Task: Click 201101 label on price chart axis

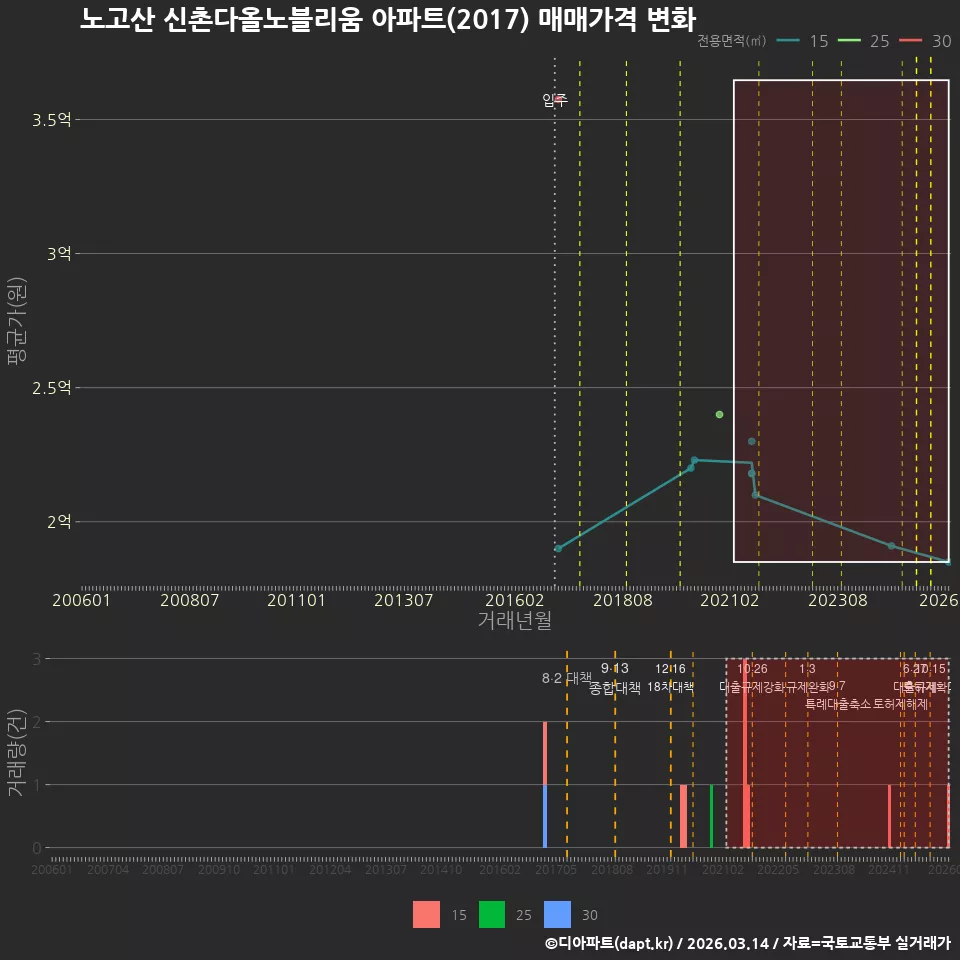Action: 296,600
